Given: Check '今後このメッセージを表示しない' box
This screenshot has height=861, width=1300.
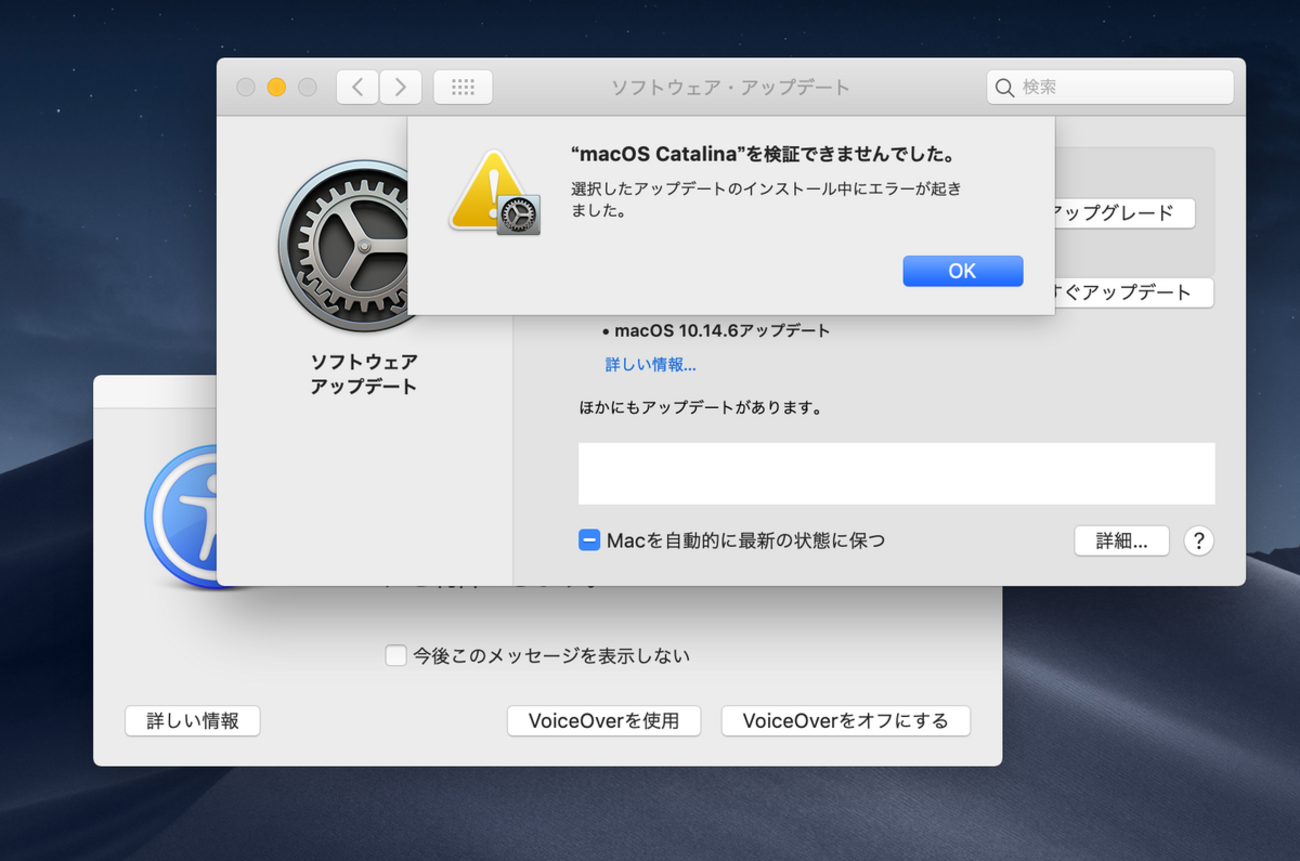Looking at the screenshot, I should tap(396, 656).
